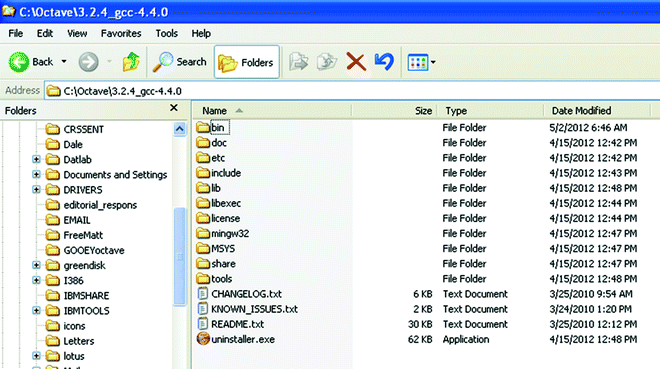Select Dale folder in tree

coord(64,144)
